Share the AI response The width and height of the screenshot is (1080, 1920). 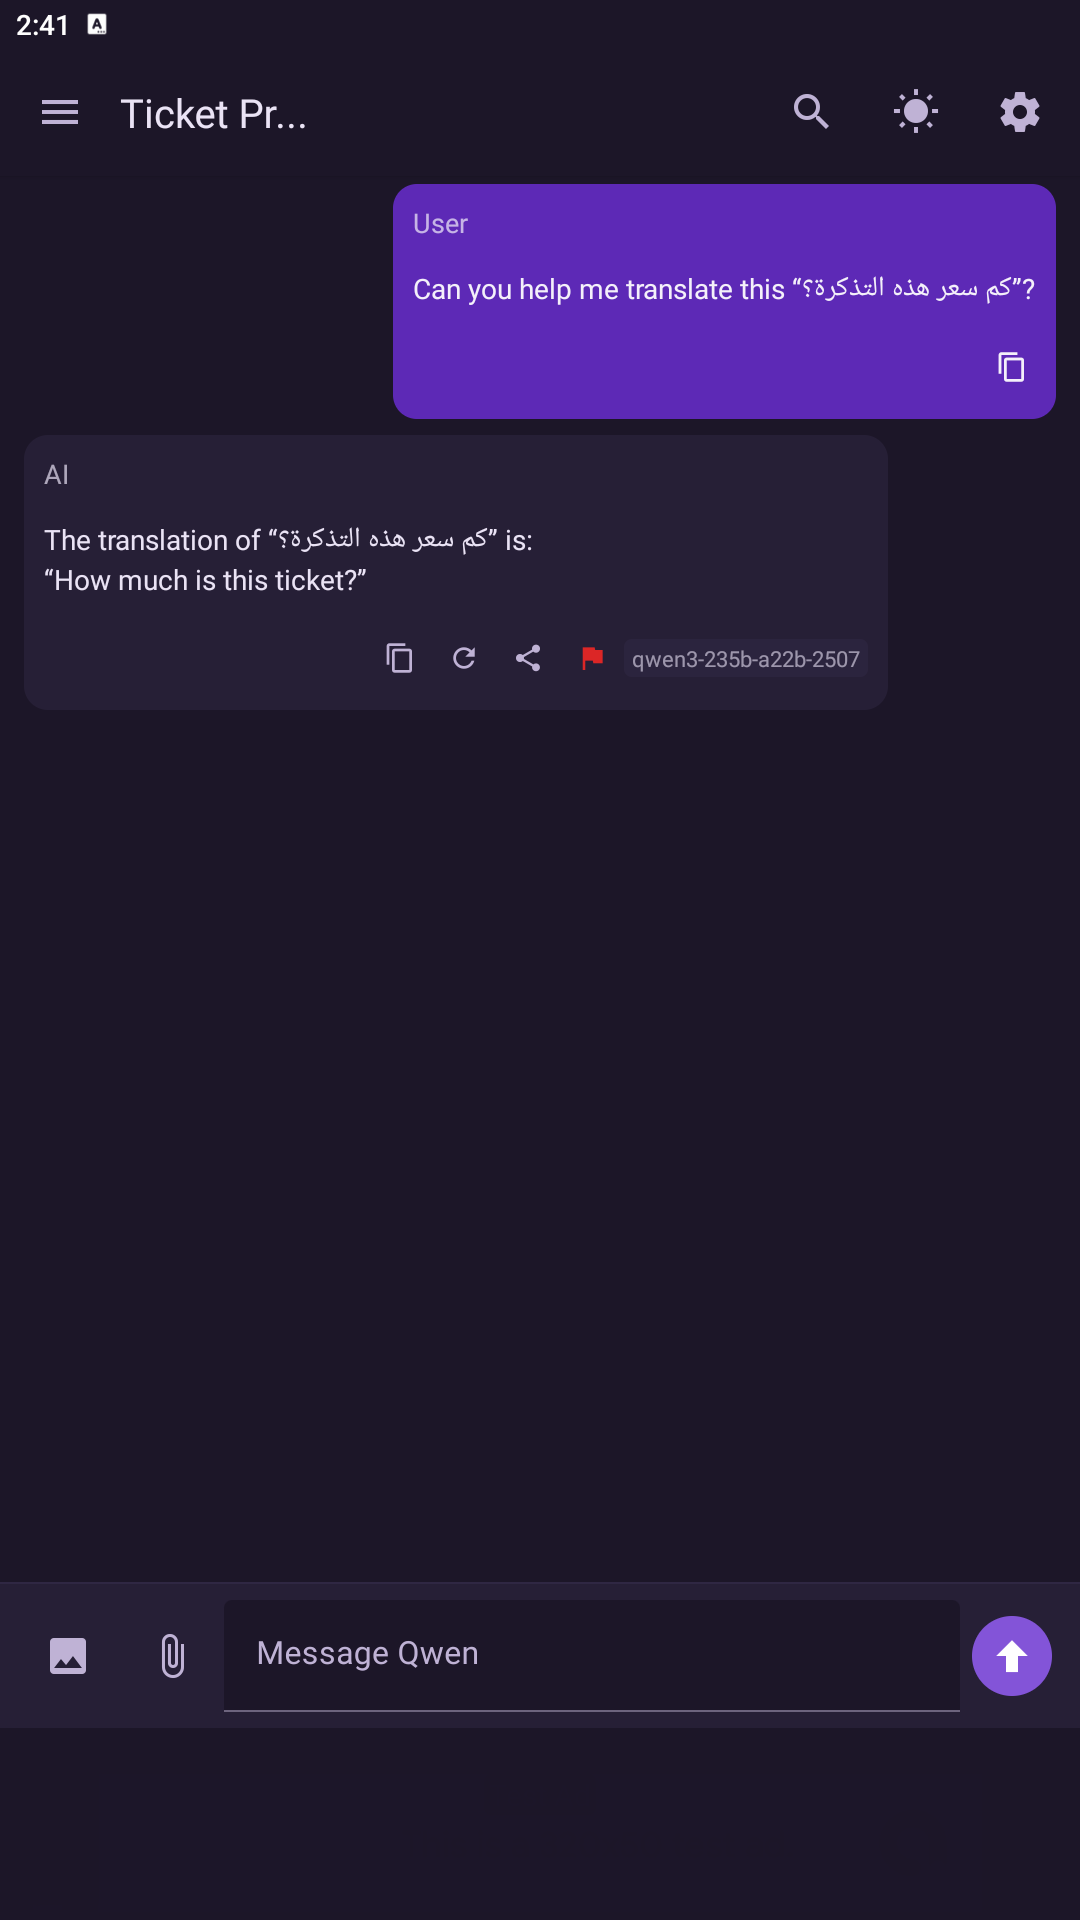tap(528, 658)
